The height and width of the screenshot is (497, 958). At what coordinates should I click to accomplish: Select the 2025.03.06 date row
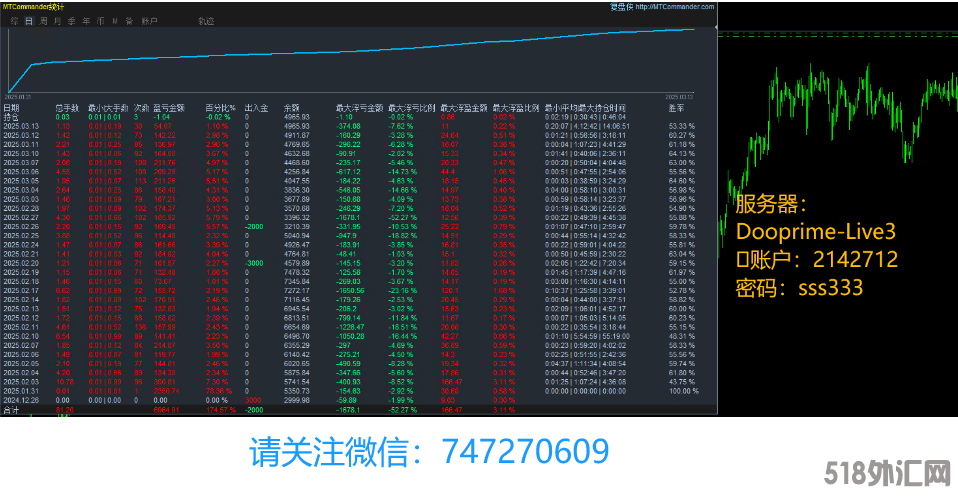pos(359,172)
